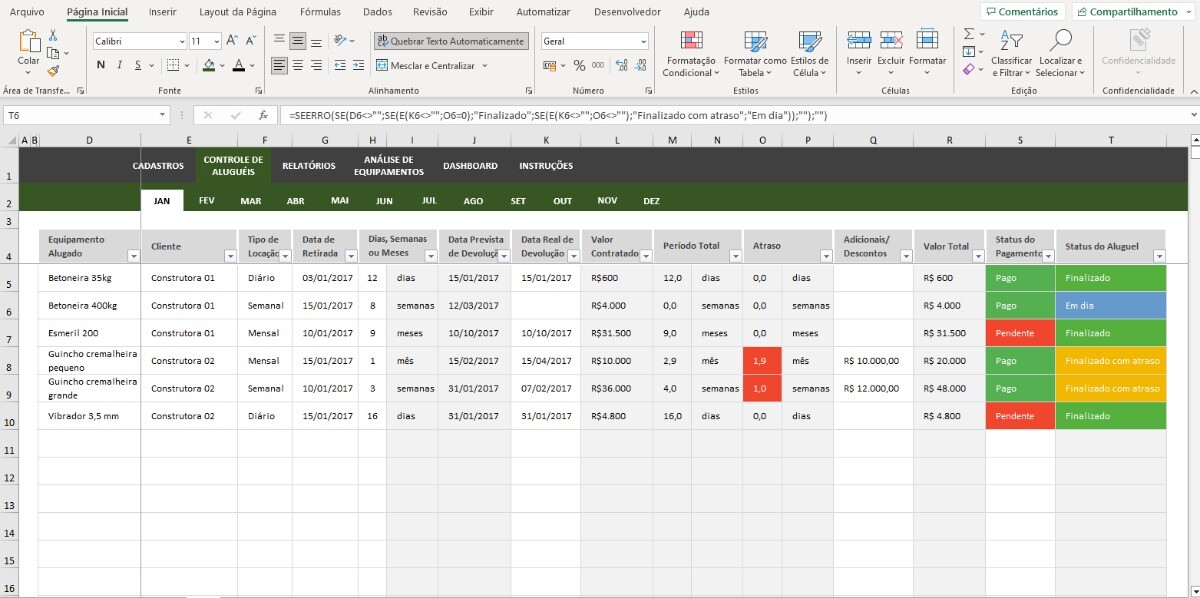Viewport: 1200px width, 598px height.
Task: Click the Formatar como Tabela icon
Action: tap(755, 53)
